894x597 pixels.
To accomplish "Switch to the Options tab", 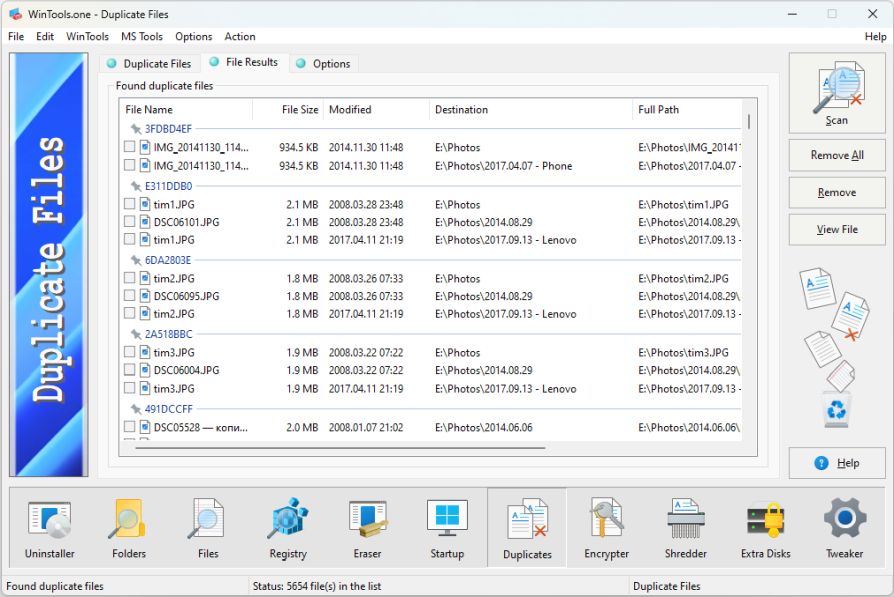I will (324, 64).
